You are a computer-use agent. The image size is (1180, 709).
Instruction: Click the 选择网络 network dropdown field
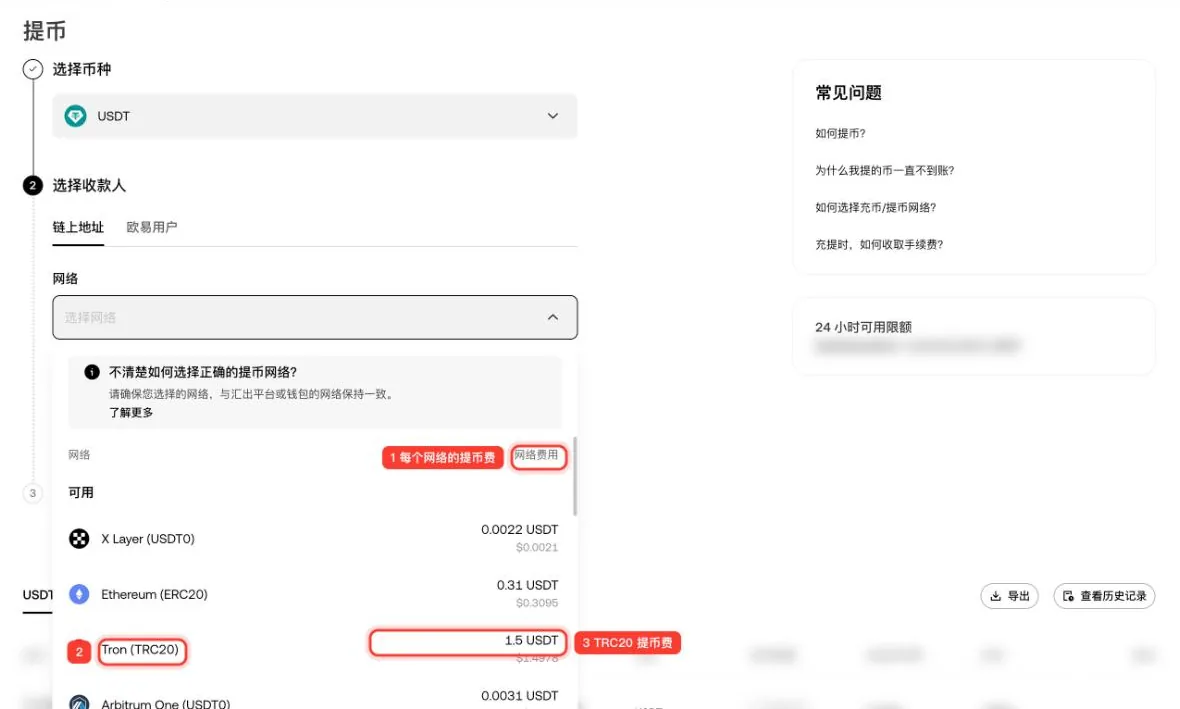click(315, 317)
